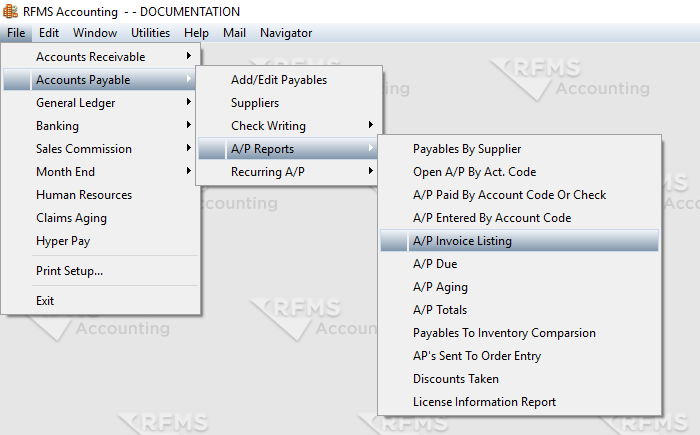Click Exit in the File menu

[101, 301]
